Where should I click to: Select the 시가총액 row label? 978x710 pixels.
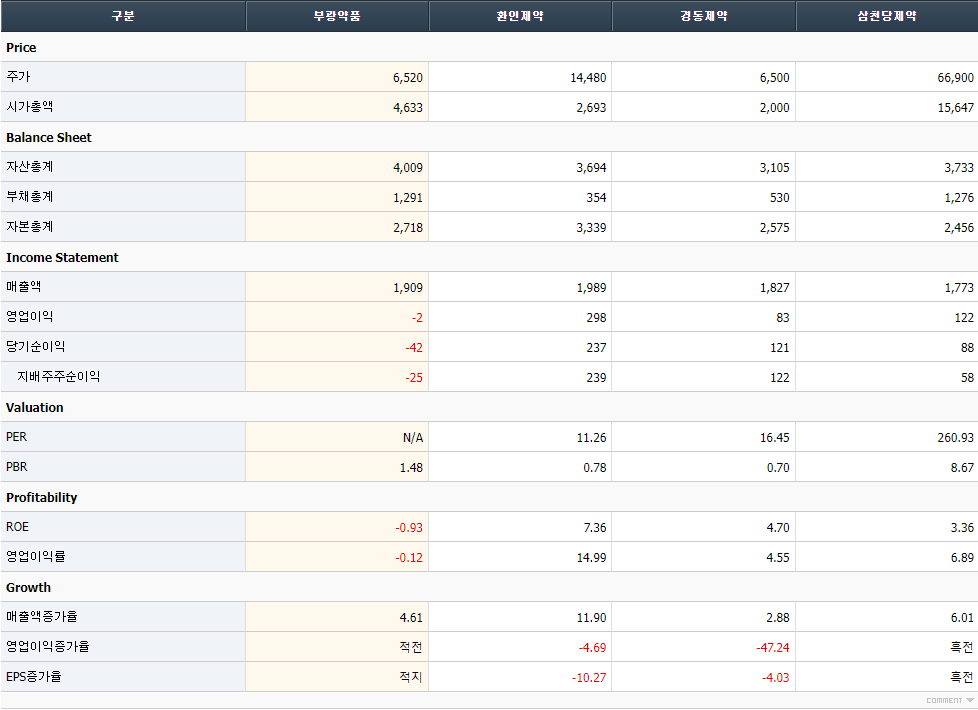[x=123, y=107]
